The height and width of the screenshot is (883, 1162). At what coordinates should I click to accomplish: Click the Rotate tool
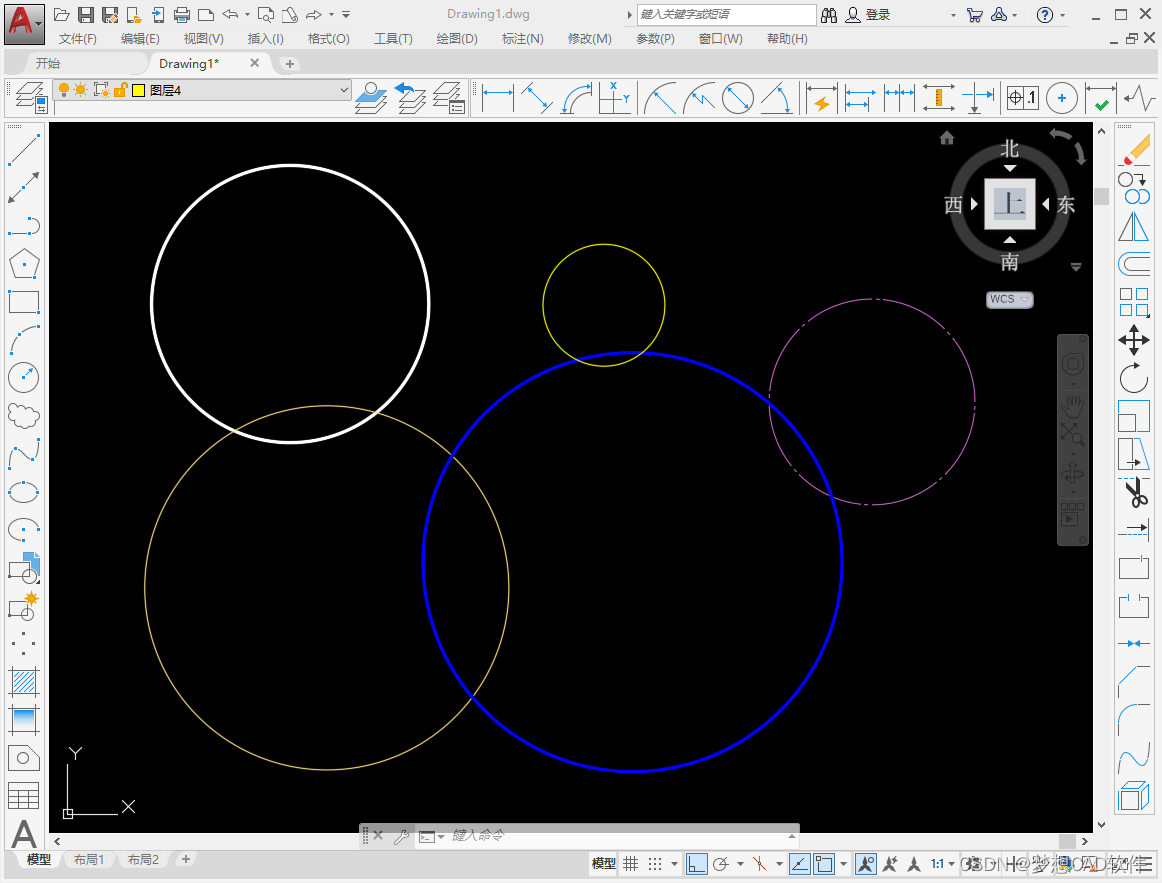(1134, 378)
